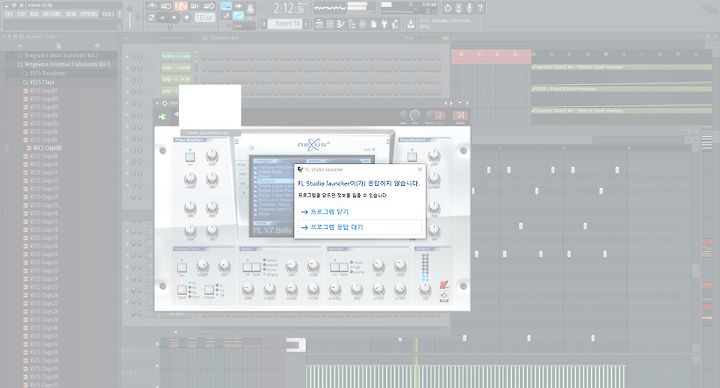Screen dimensions: 720x388
Task: Open the mixer view icon
Action: pyautogui.click(x=362, y=24)
